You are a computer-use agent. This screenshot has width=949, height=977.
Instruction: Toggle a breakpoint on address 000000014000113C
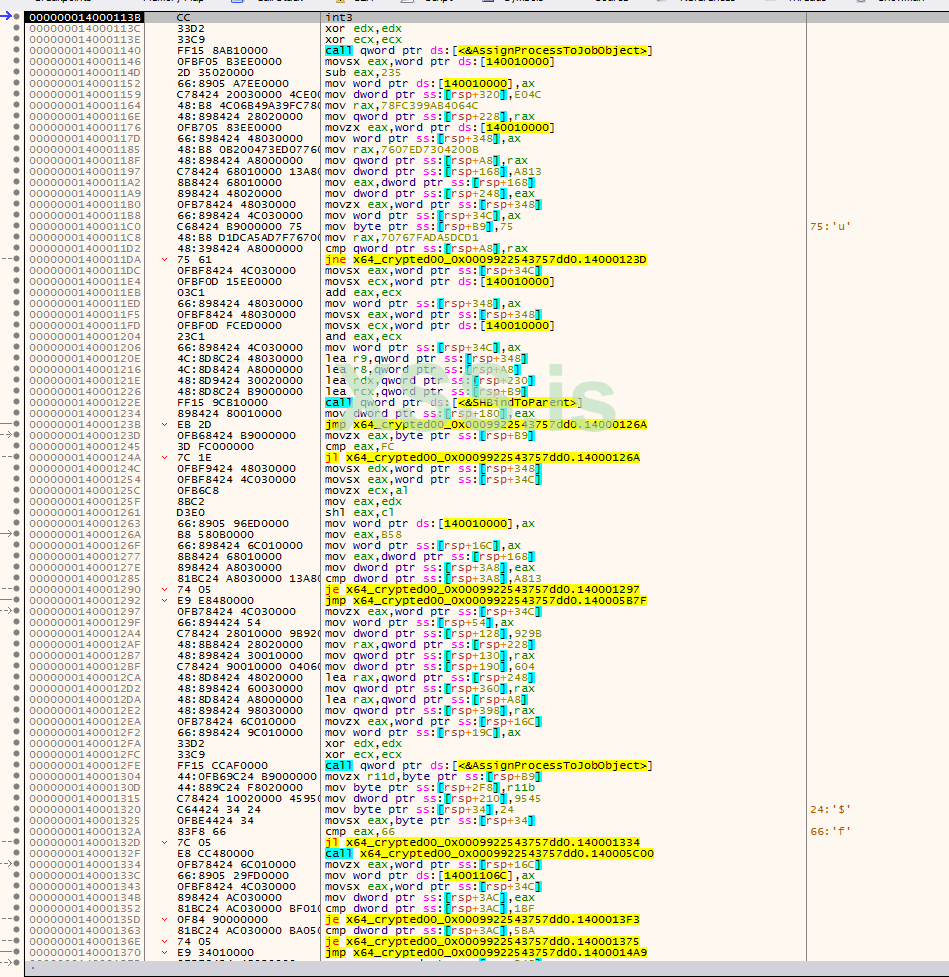click(x=16, y=28)
